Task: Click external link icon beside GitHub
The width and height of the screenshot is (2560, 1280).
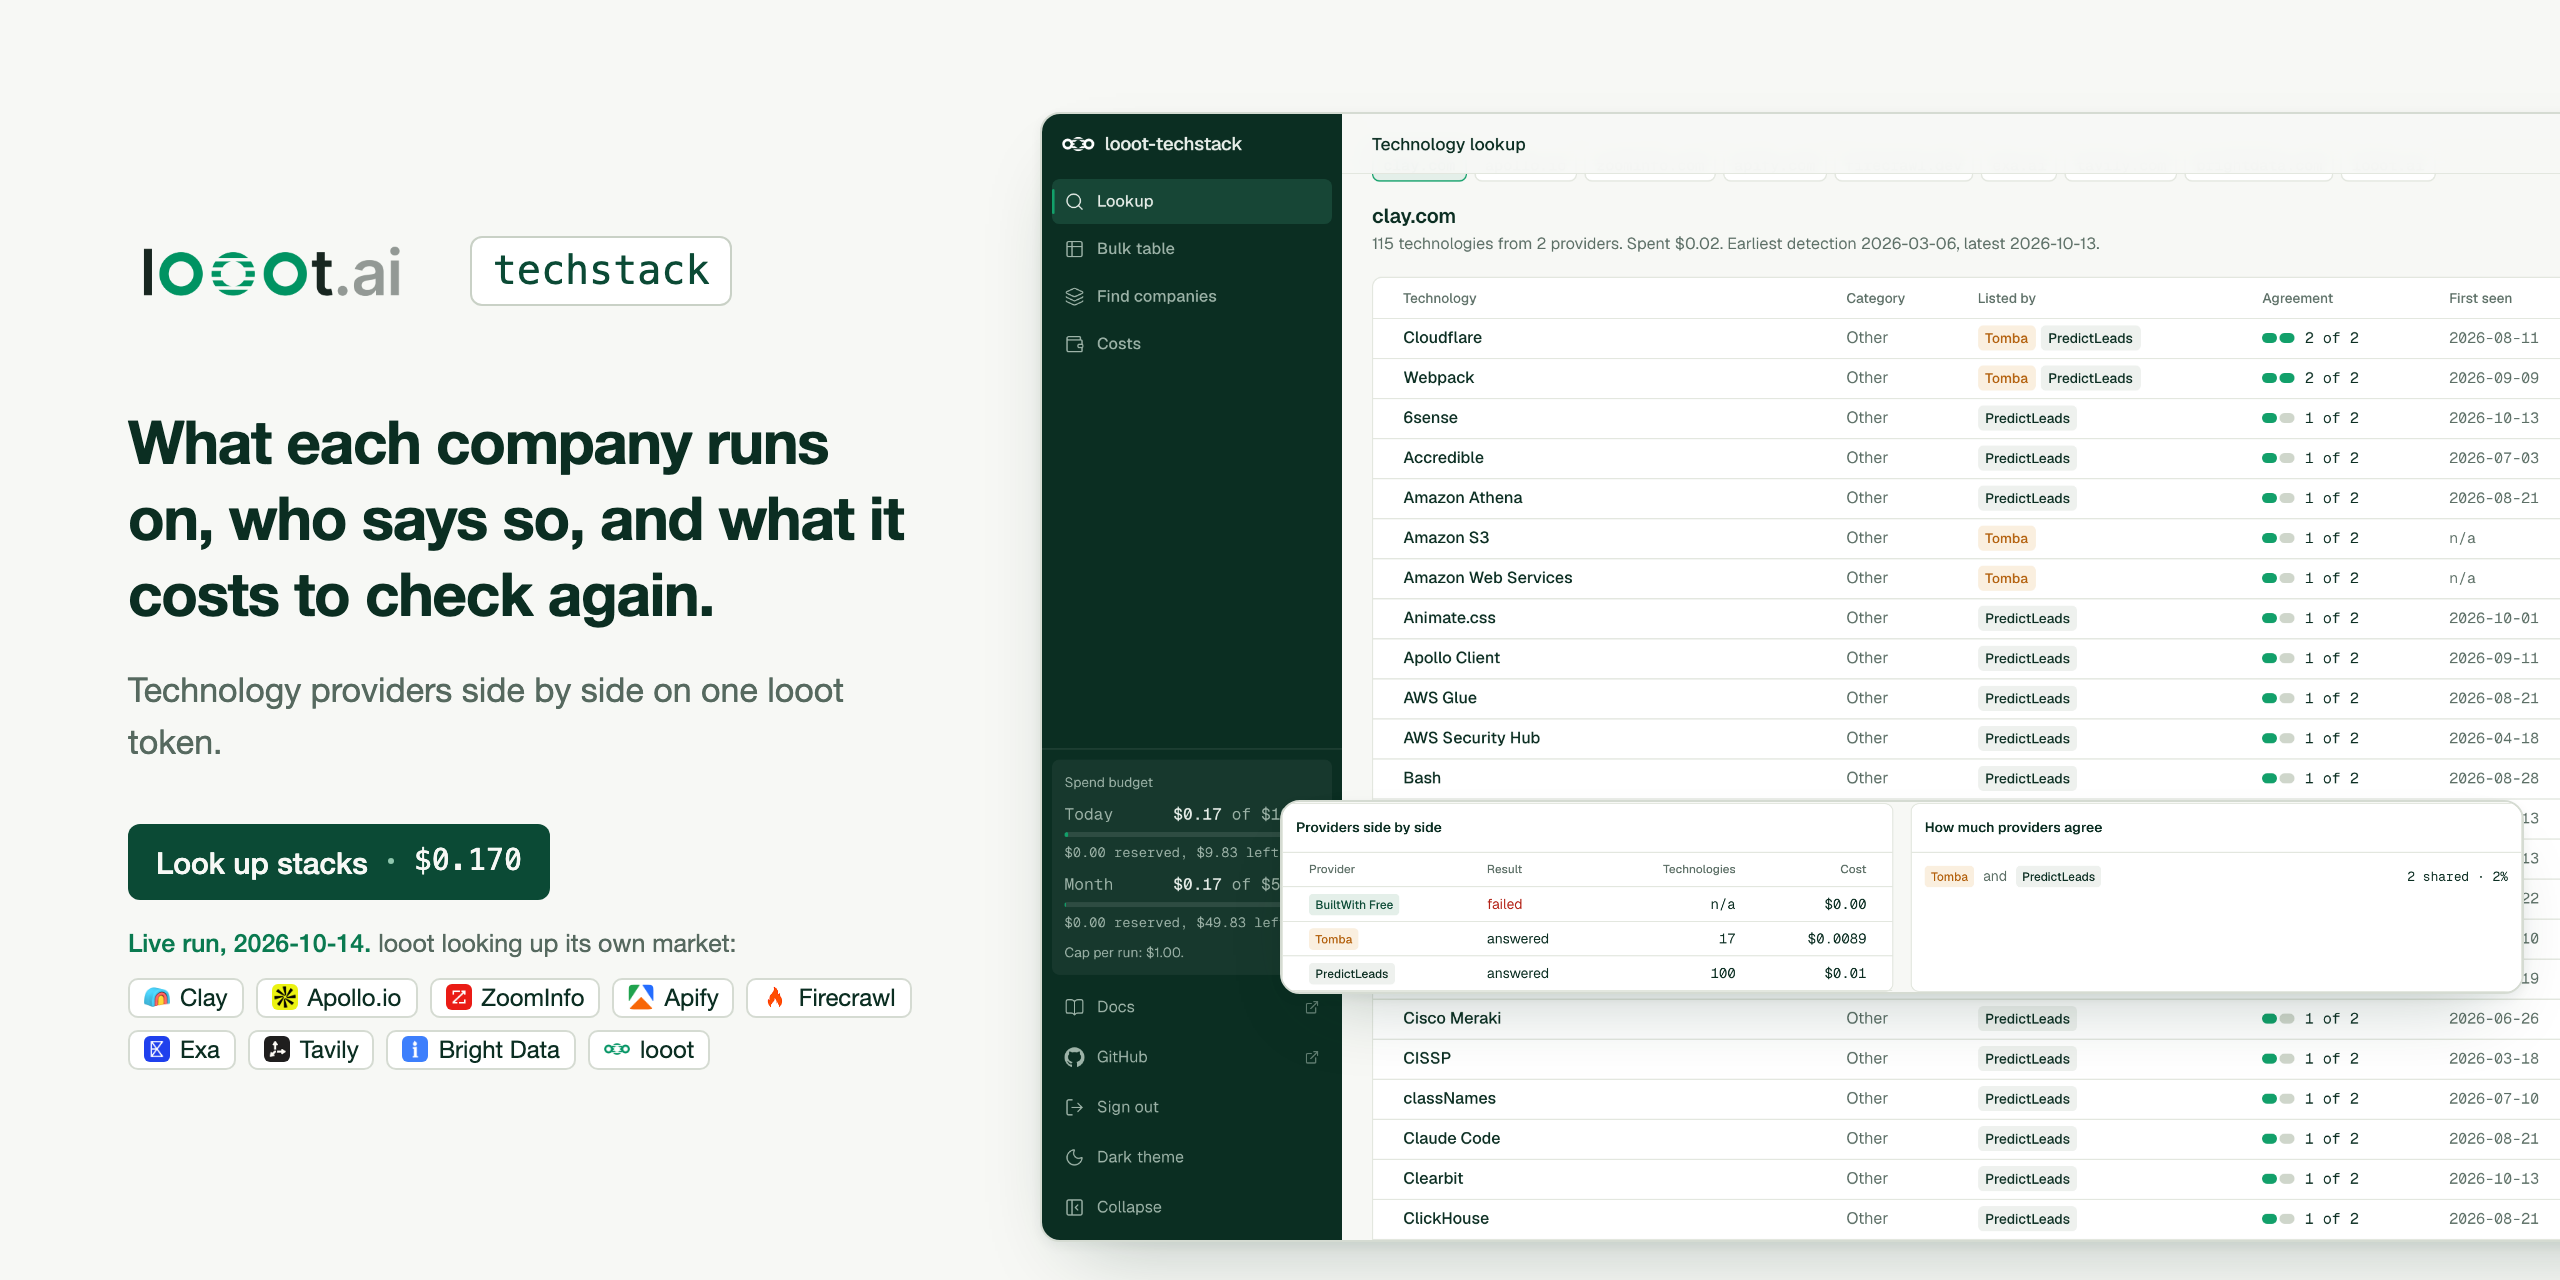Action: [1312, 1057]
